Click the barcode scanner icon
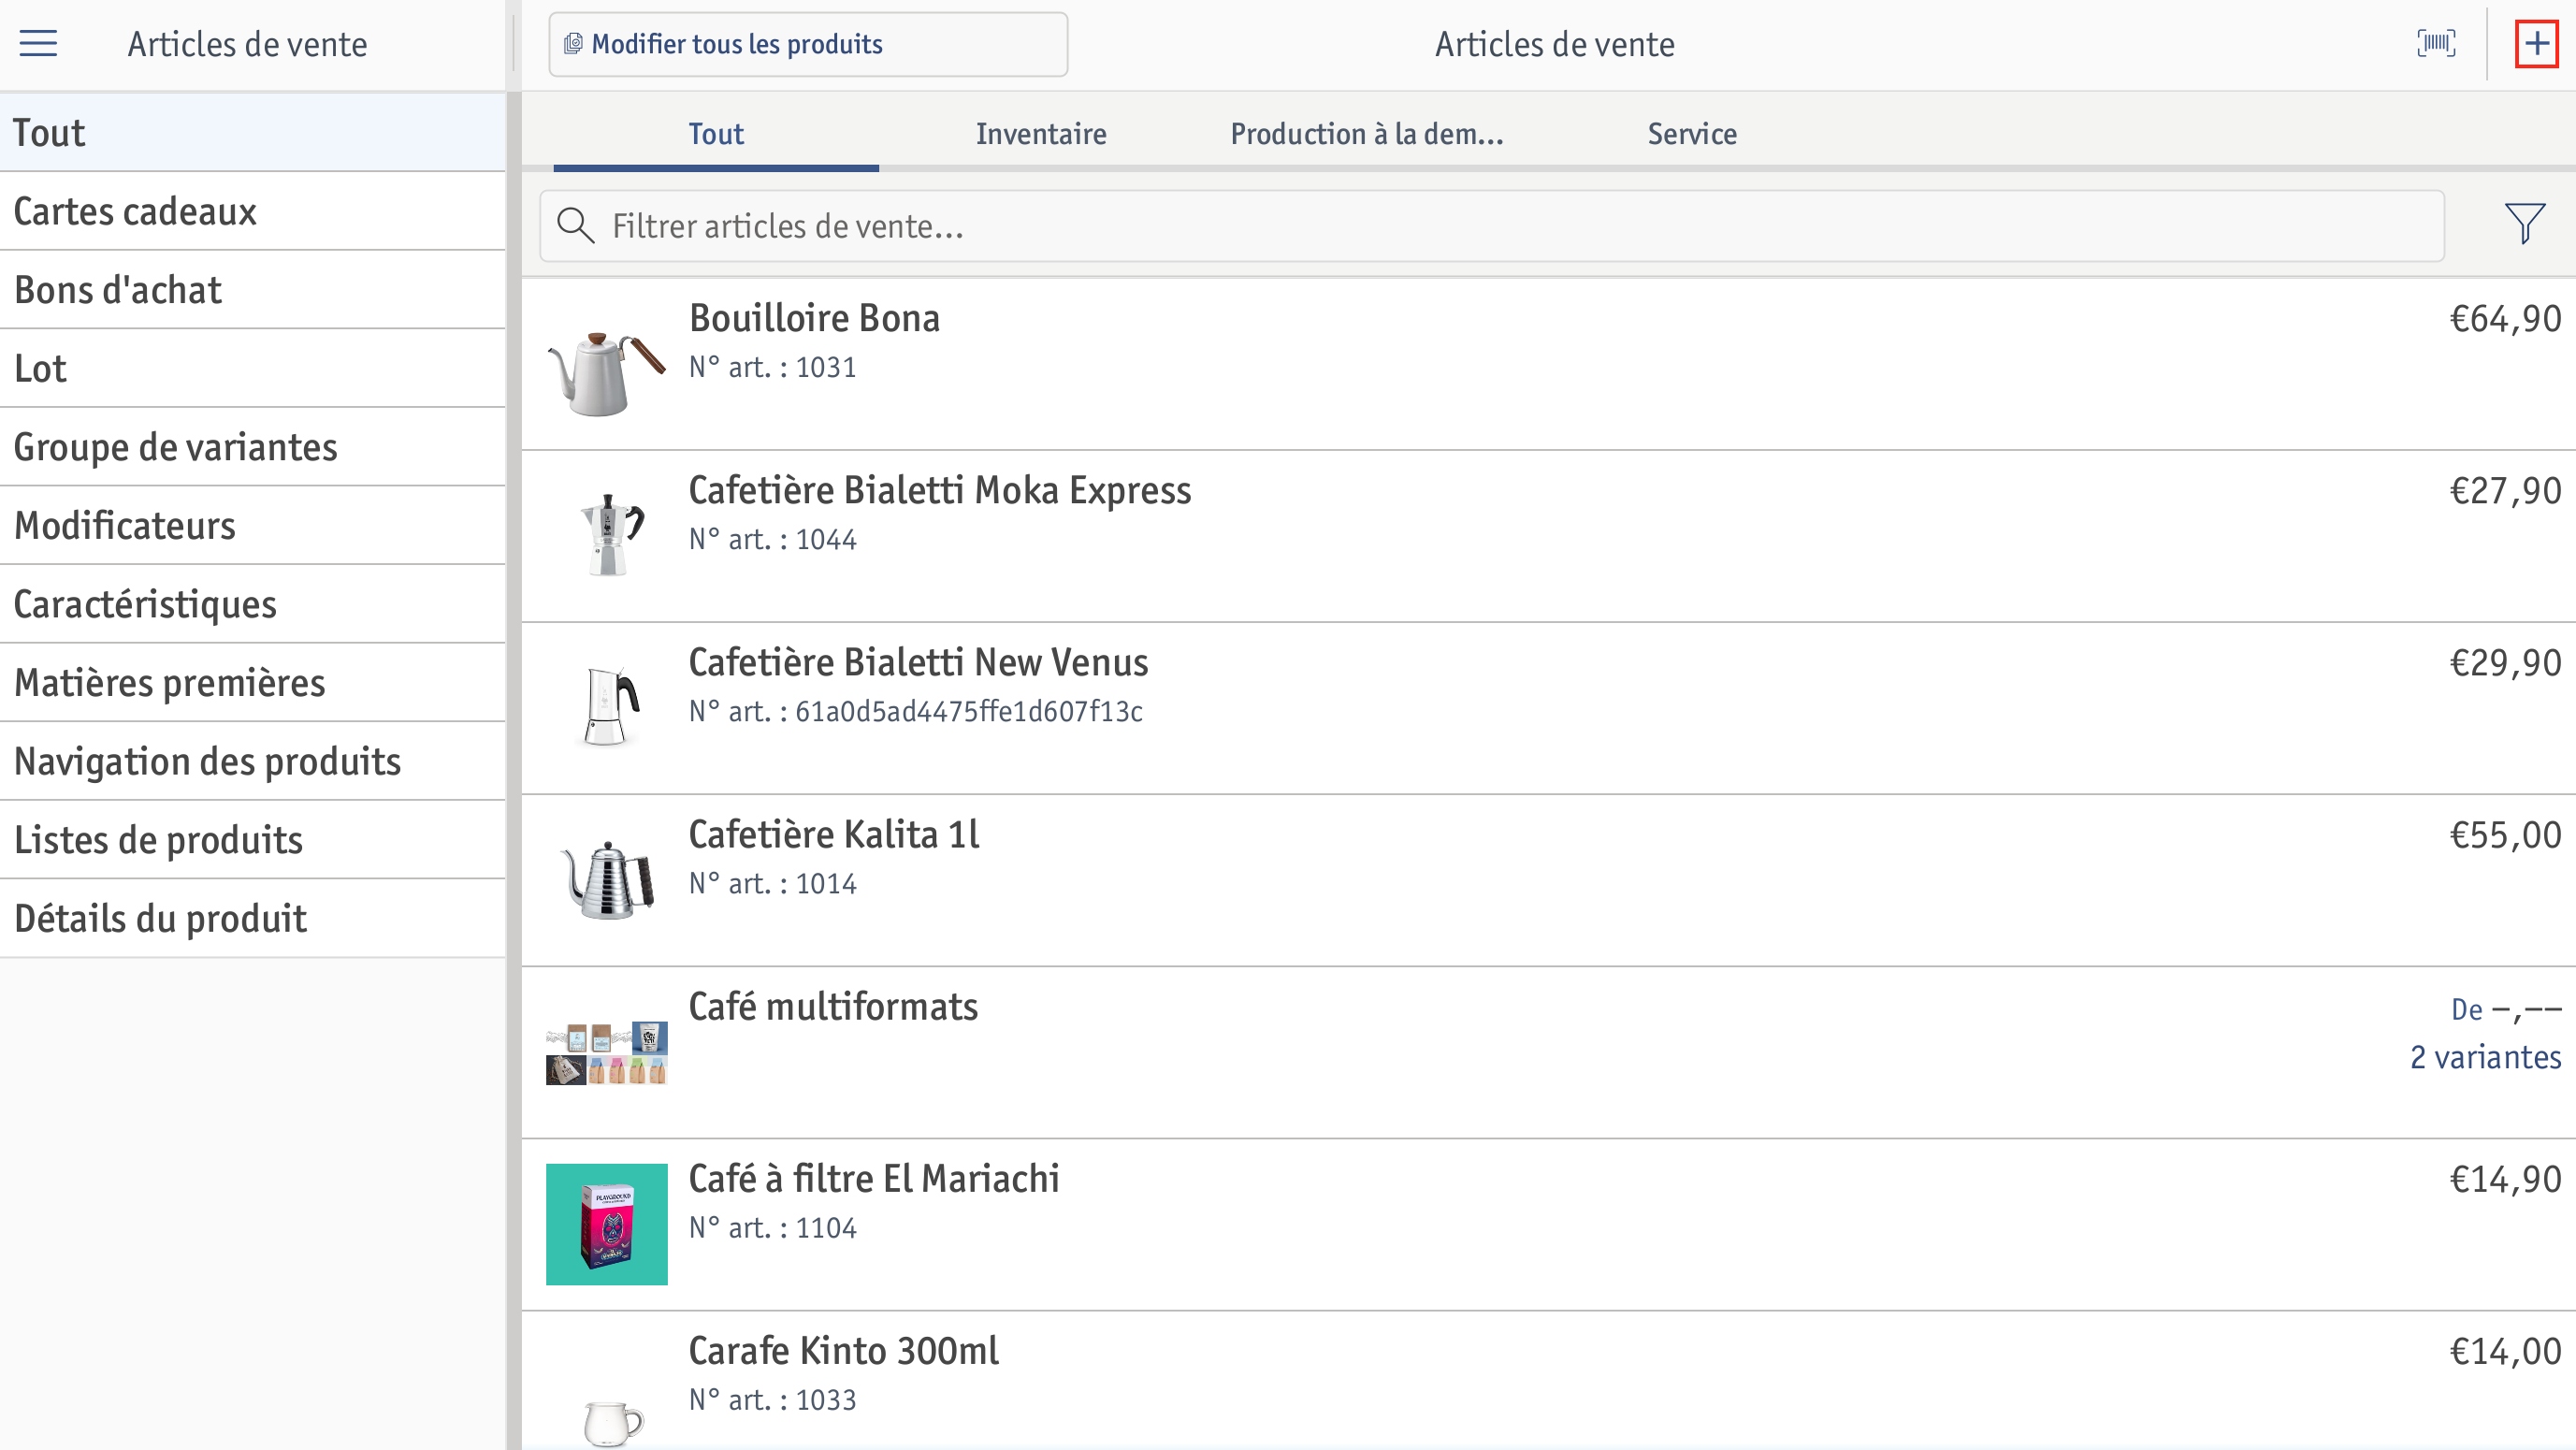The image size is (2576, 1450). [2436, 43]
